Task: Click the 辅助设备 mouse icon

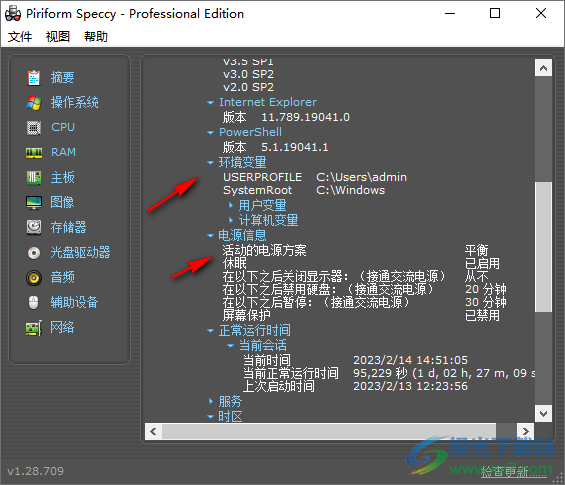Action: [34, 302]
